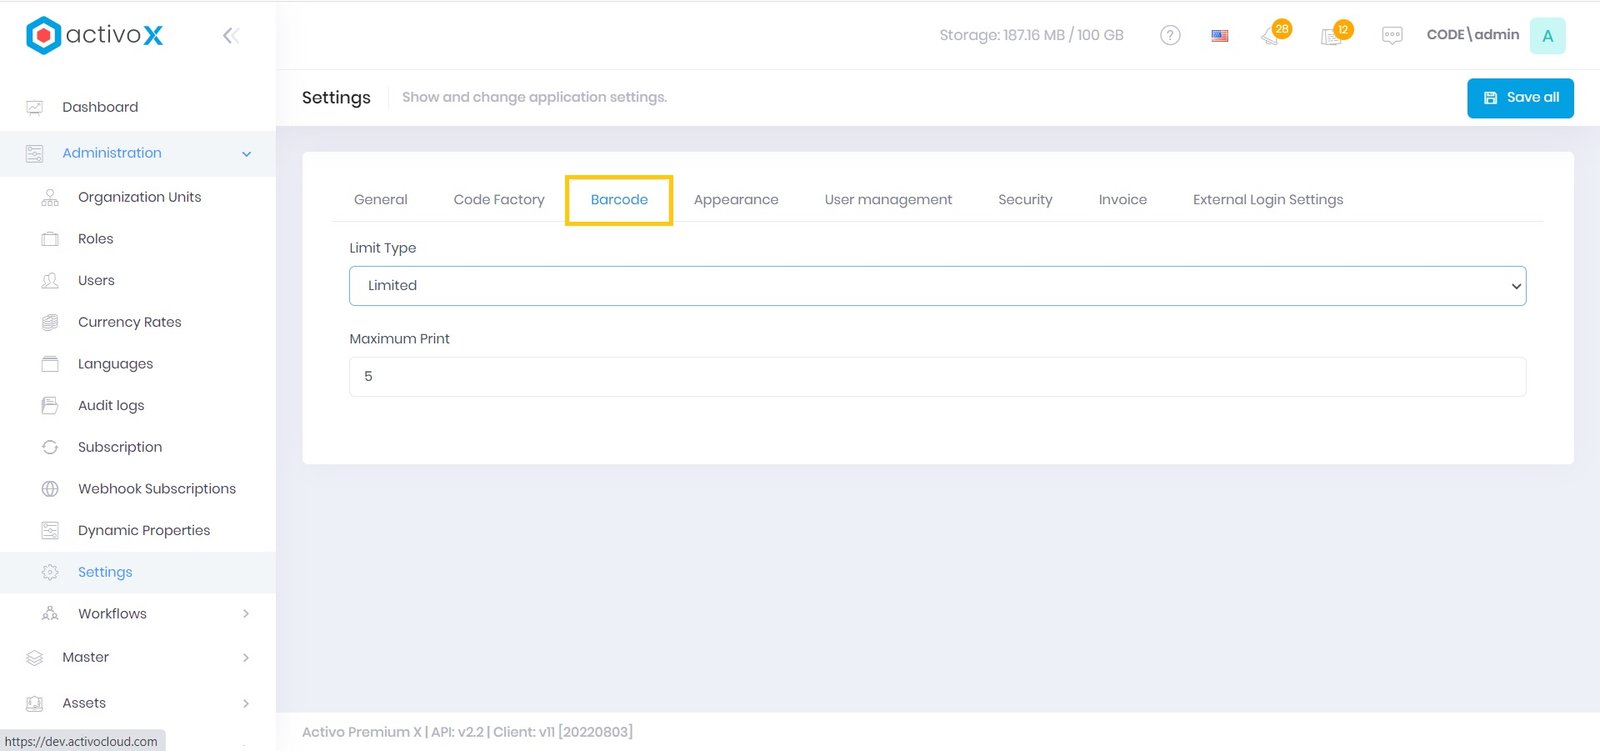Go to Audit logs page

tap(111, 405)
